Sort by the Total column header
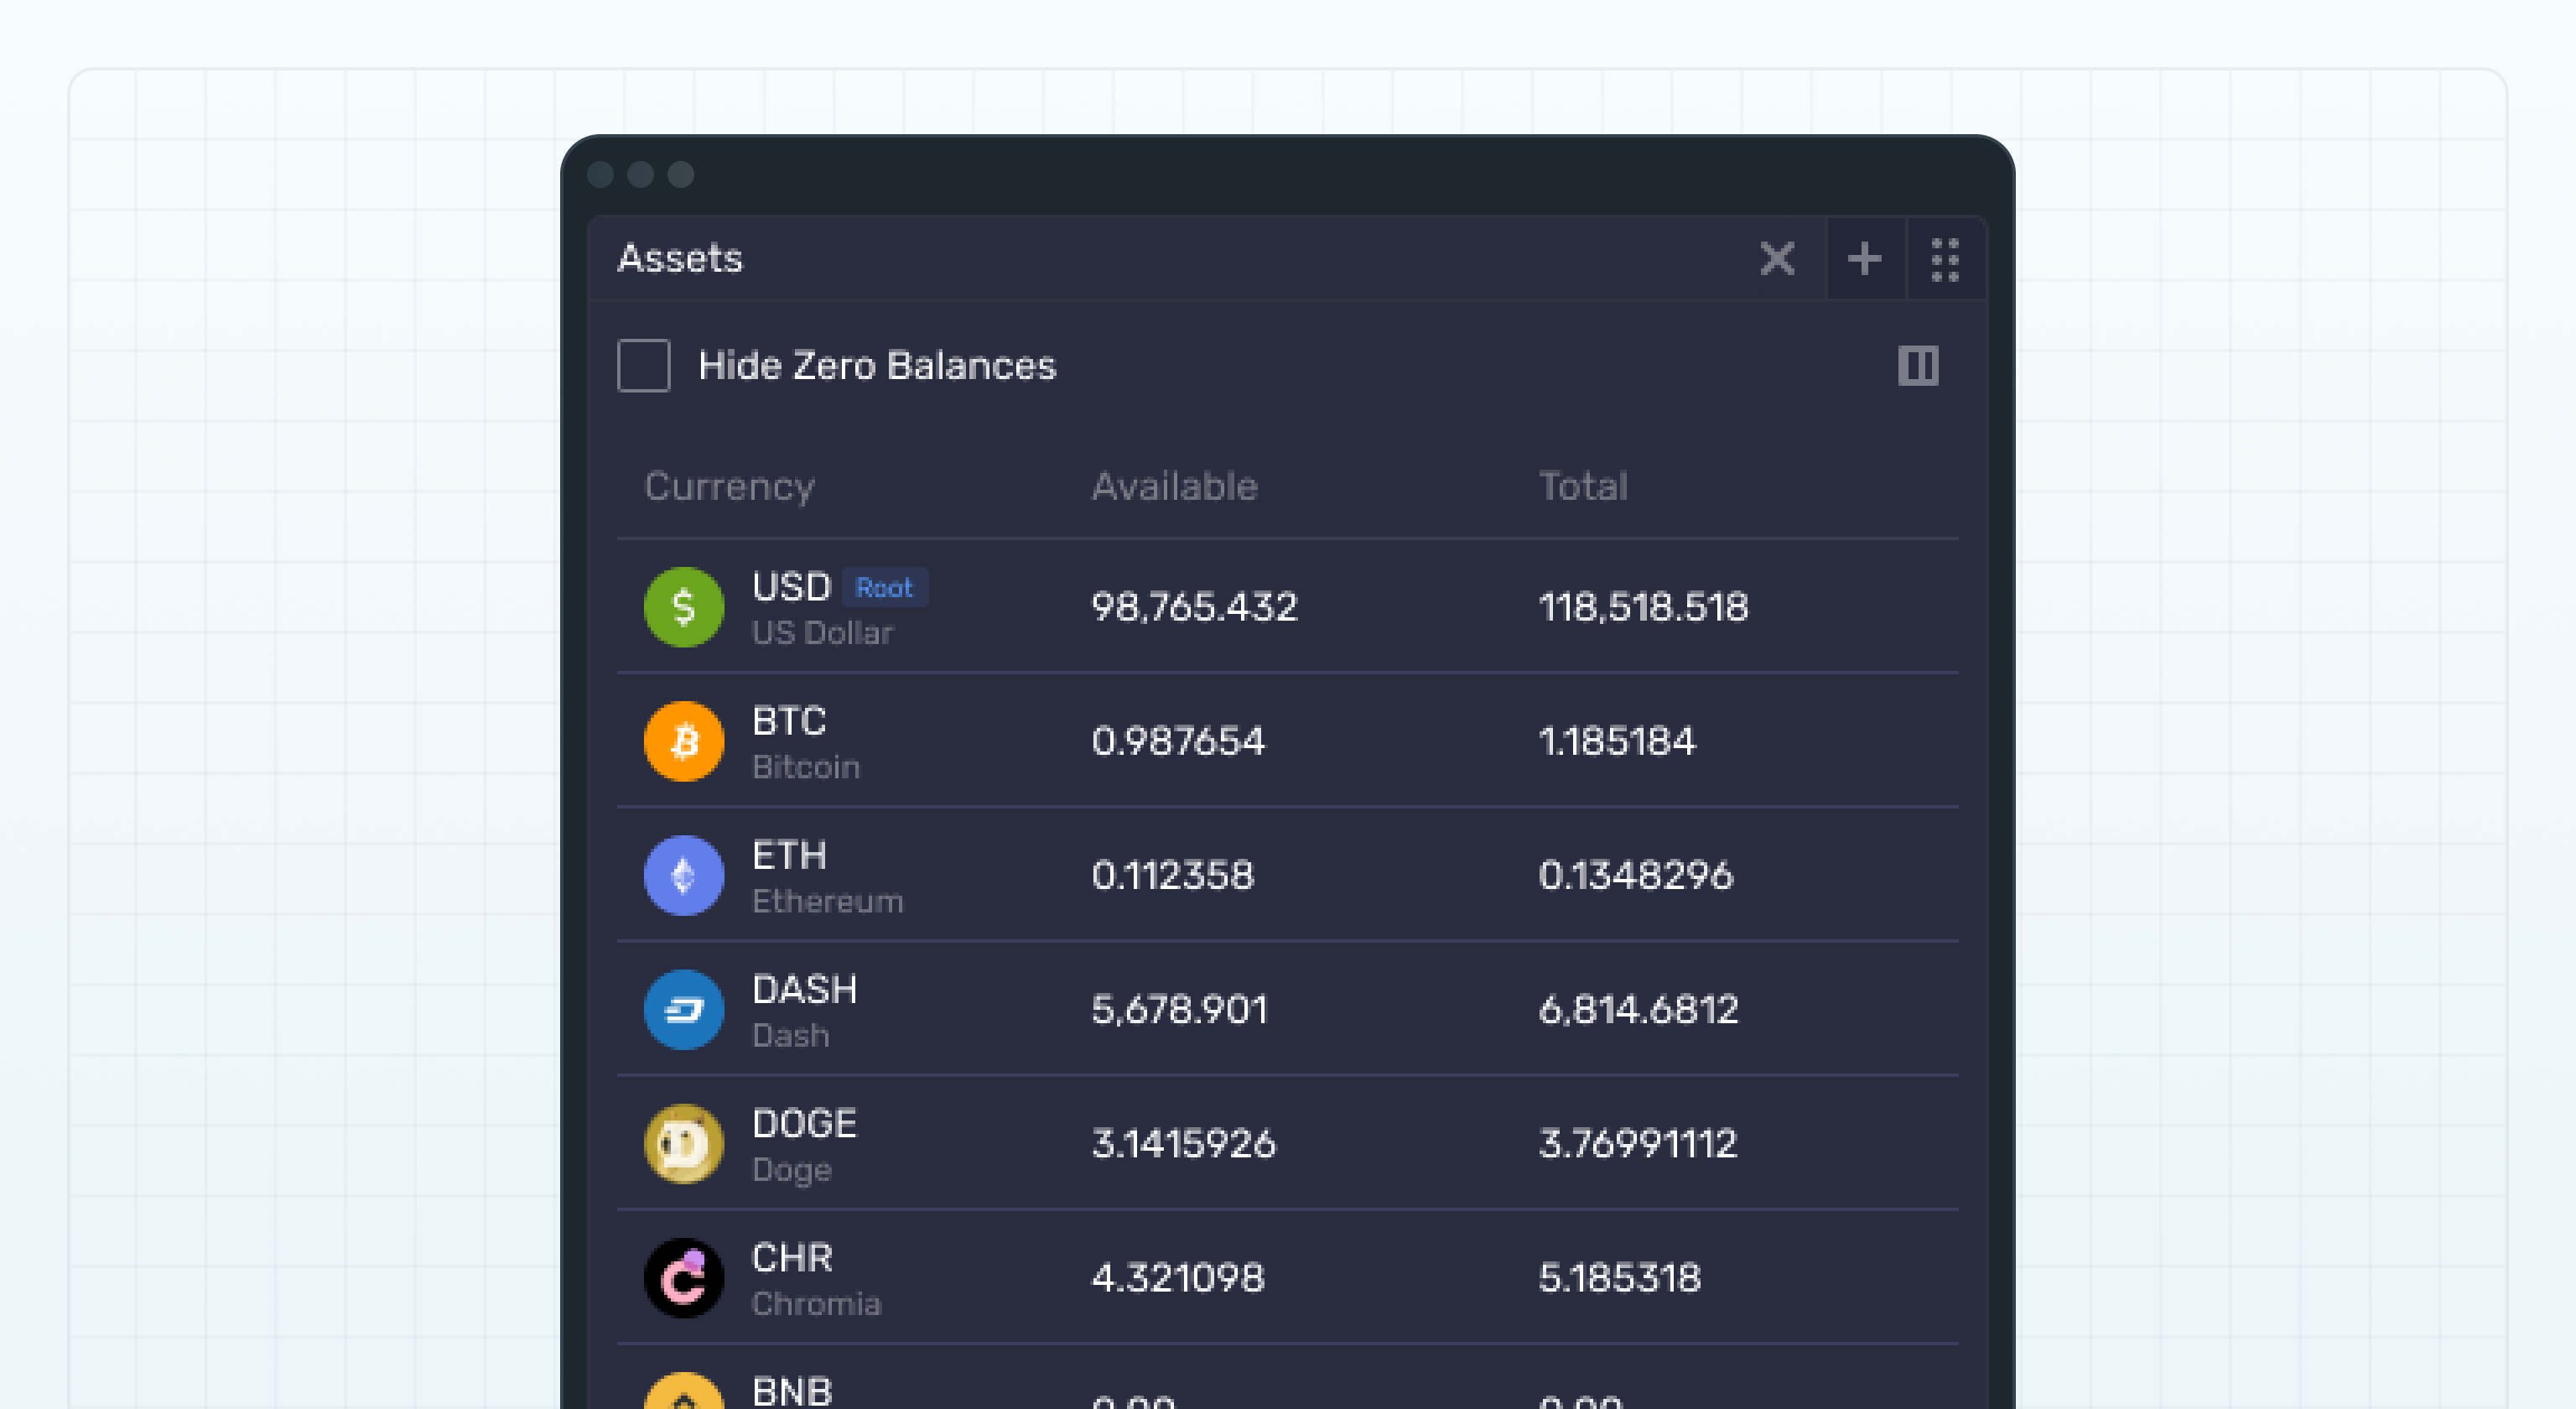Screen dimensions: 2576x1409 pos(1583,486)
